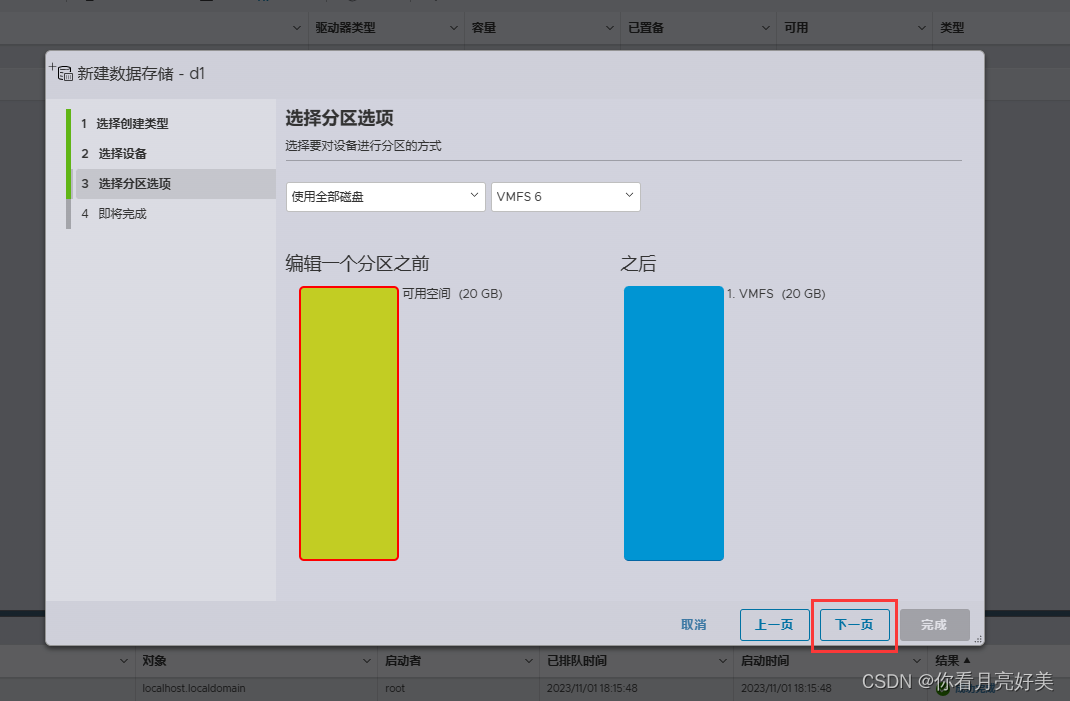Expand the 驱动器类型 filter dropdown
This screenshot has width=1070, height=701.
pyautogui.click(x=453, y=28)
